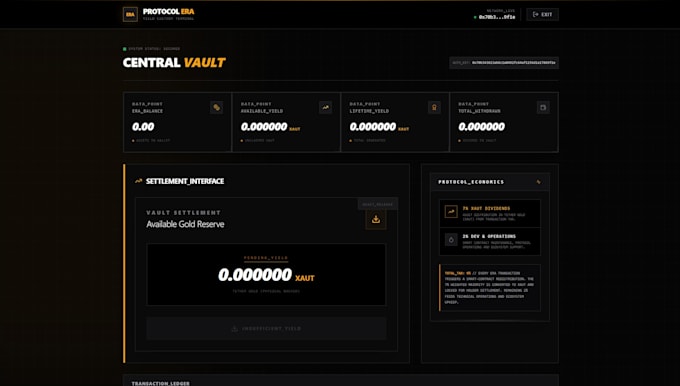This screenshot has width=680, height=386.
Task: Click the Available Gold Reserve label
Action: pyautogui.click(x=185, y=224)
